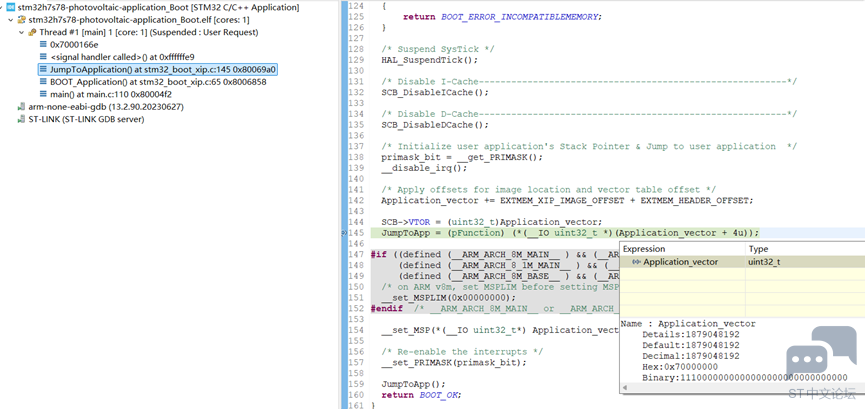Click line number 159 in the gutter
This screenshot has height=409, width=865.
[357, 384]
